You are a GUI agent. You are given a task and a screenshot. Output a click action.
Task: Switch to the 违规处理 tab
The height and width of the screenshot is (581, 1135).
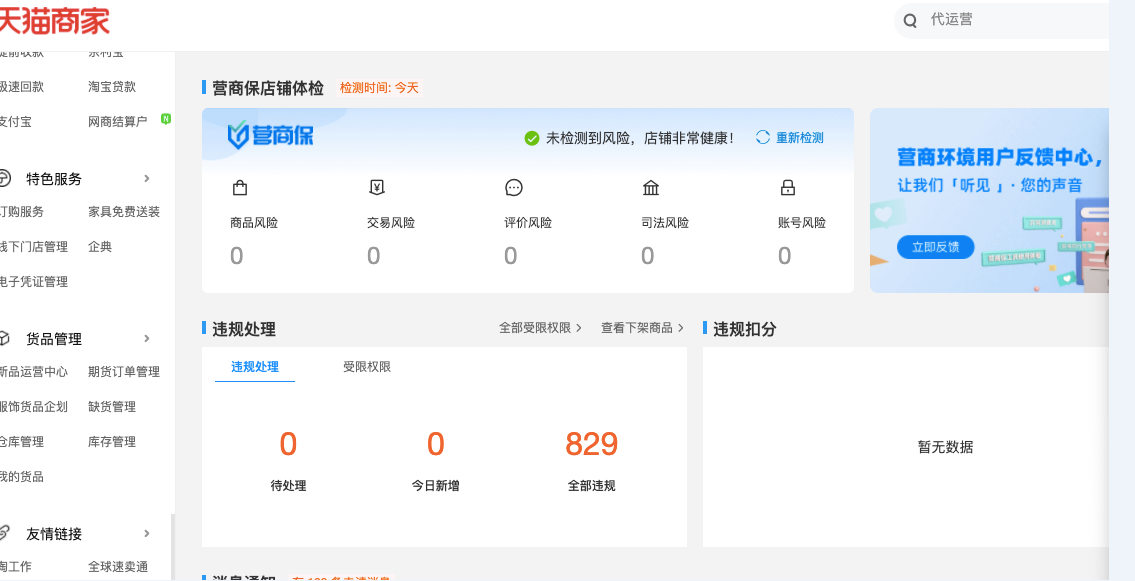[255, 367]
